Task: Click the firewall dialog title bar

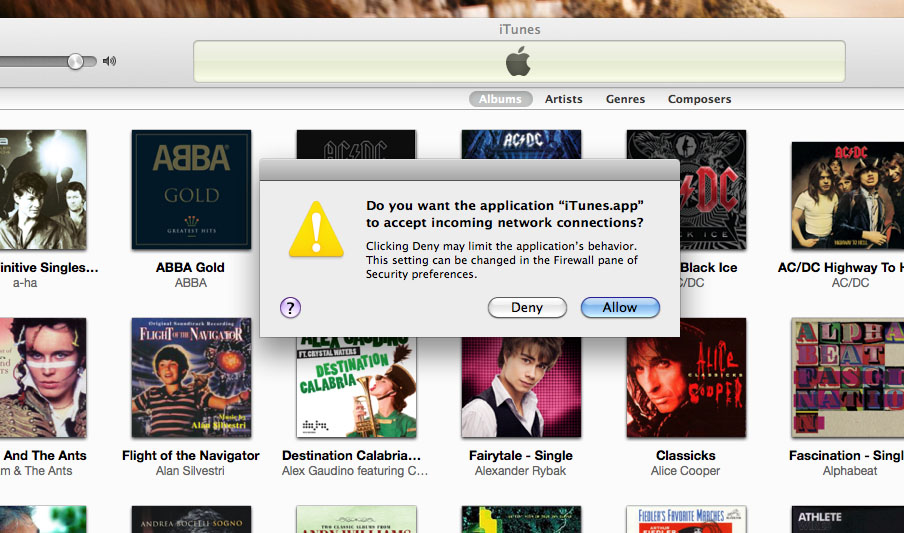Action: click(469, 170)
